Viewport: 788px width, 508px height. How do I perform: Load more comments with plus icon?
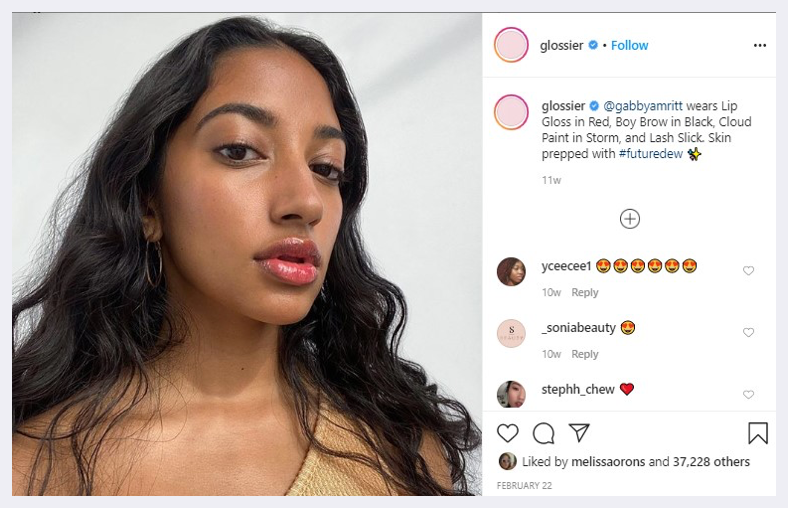tap(630, 219)
